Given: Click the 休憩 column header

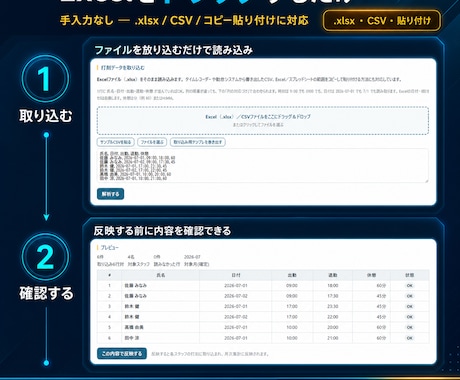Looking at the screenshot, I should point(371,275).
